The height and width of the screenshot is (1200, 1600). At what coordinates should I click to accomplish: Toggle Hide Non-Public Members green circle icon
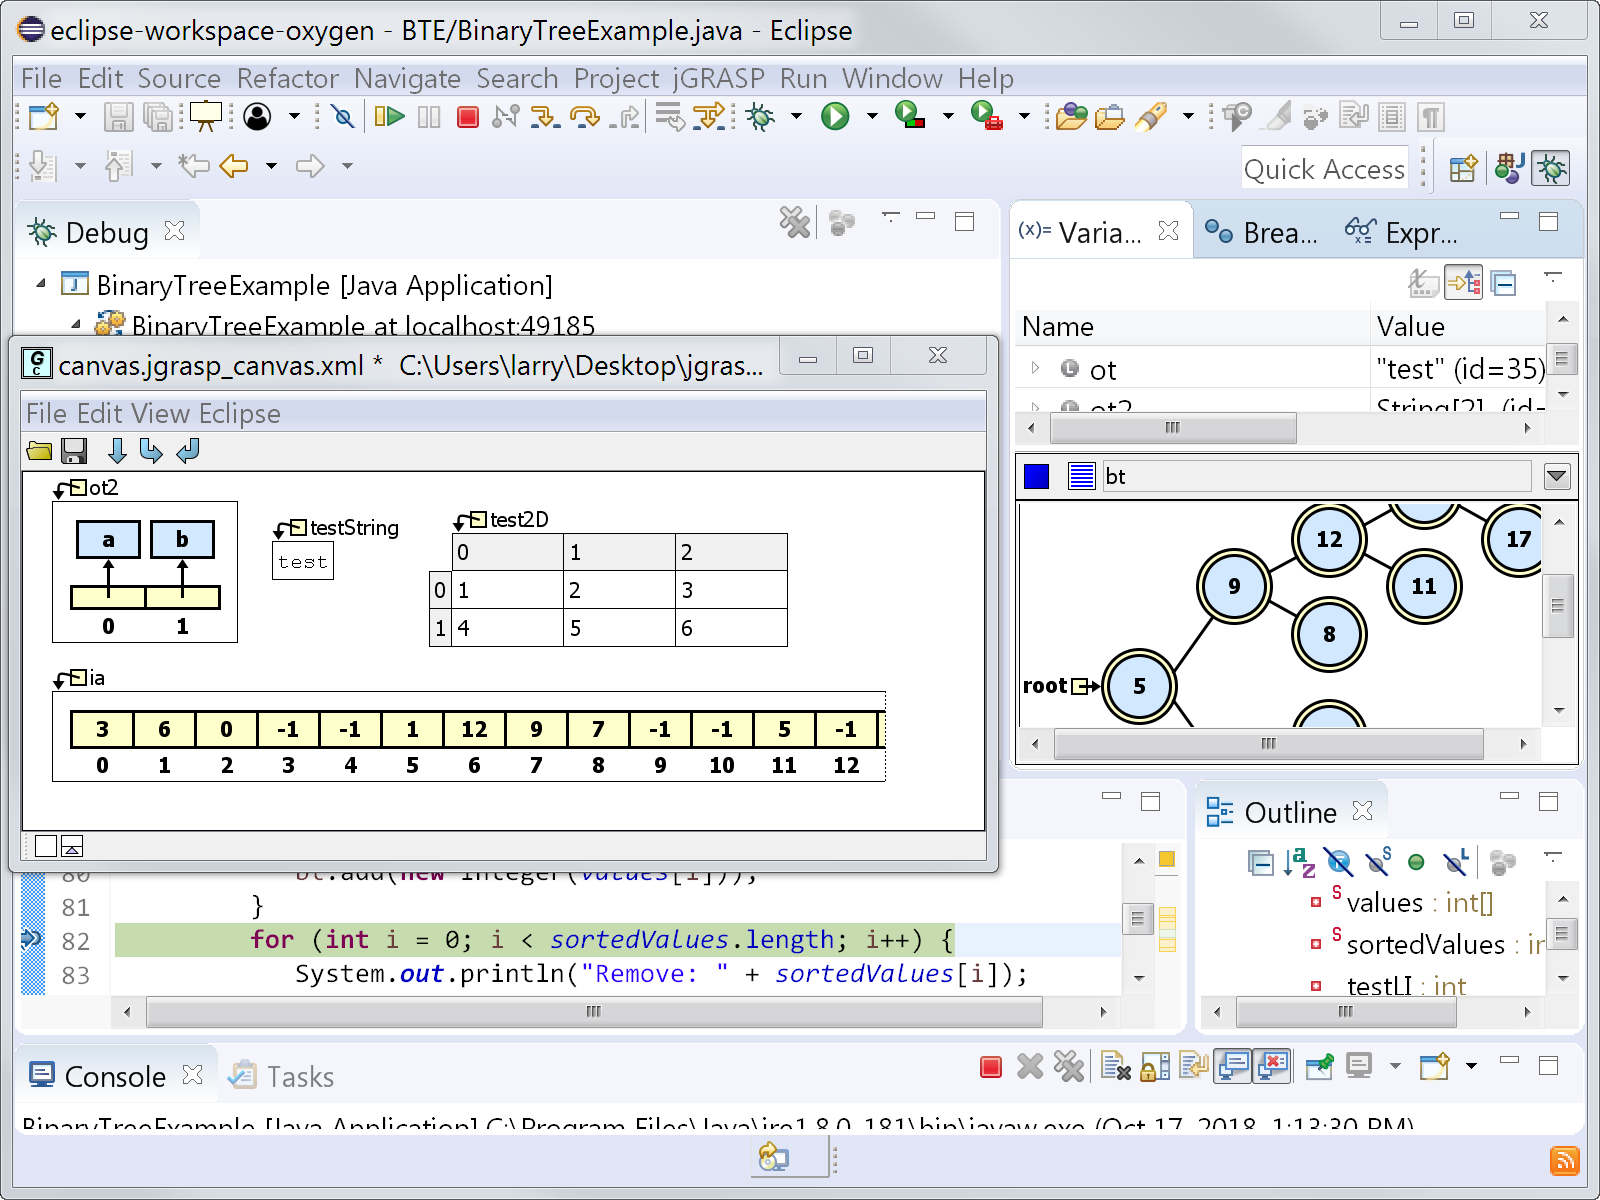[x=1416, y=862]
